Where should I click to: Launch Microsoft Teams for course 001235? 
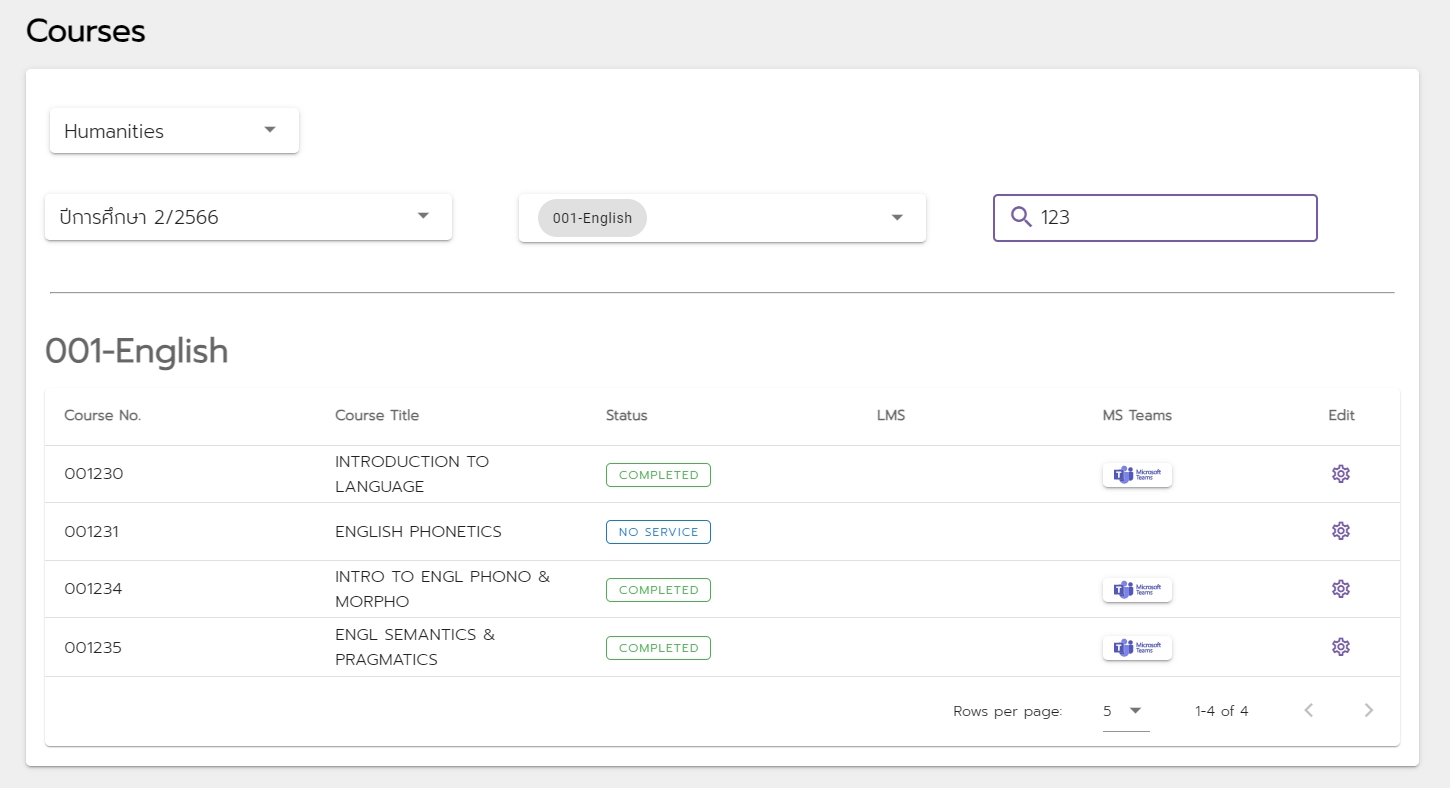point(1137,648)
